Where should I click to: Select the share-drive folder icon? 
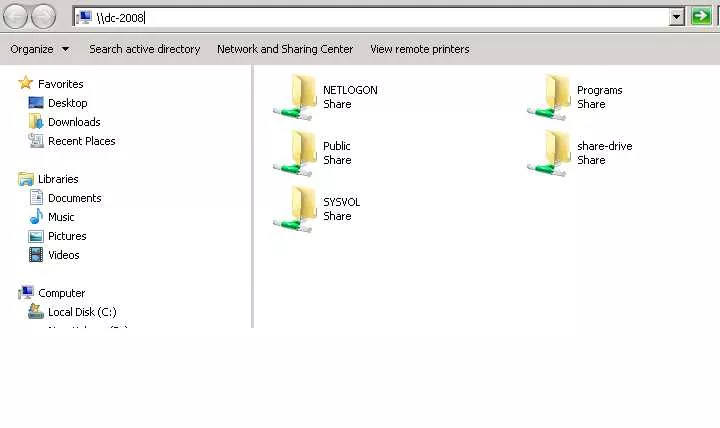point(550,153)
